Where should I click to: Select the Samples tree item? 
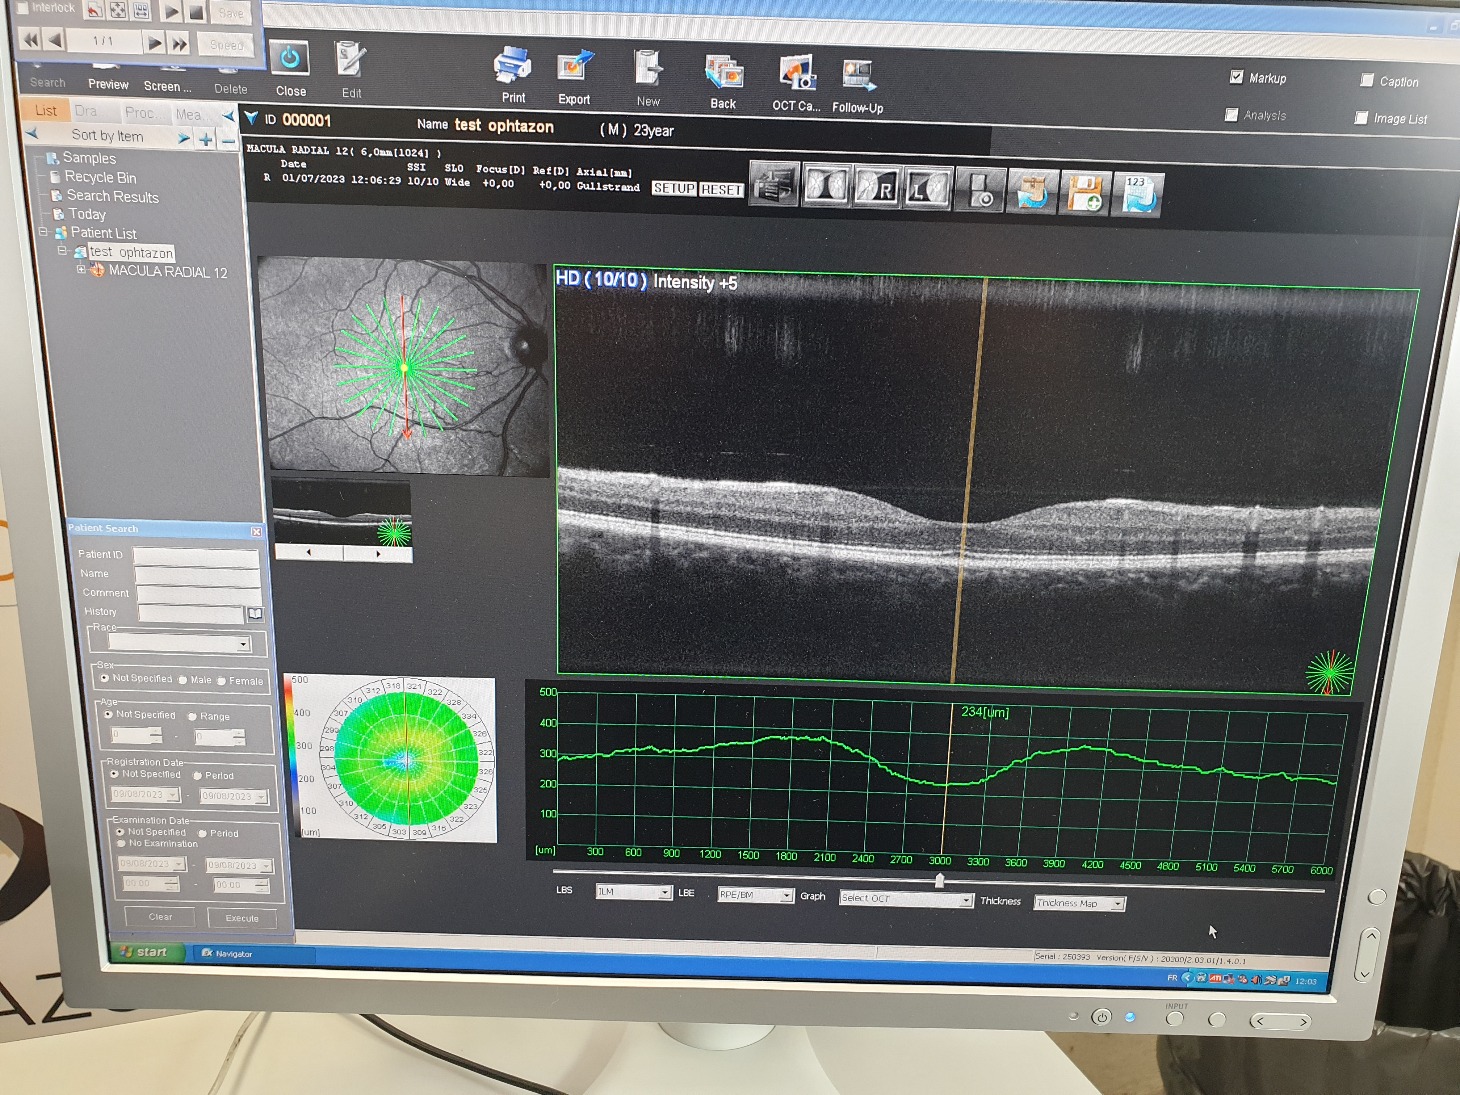click(x=89, y=158)
